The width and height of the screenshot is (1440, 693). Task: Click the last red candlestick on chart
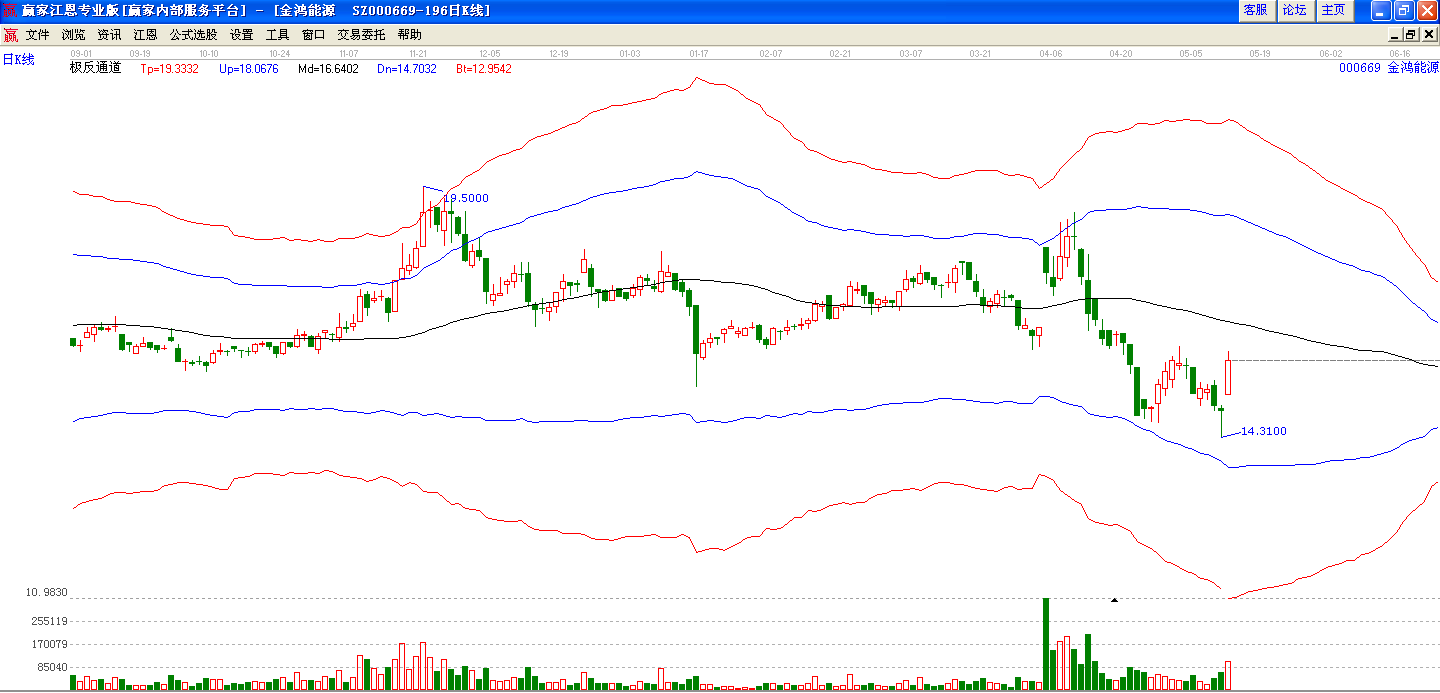1228,375
